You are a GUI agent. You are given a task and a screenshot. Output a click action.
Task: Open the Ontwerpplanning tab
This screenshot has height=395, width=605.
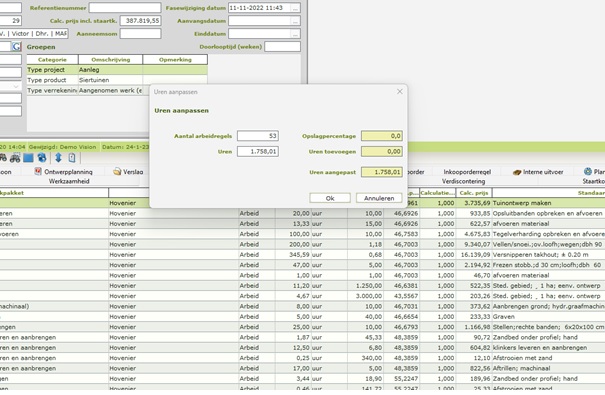[64, 172]
